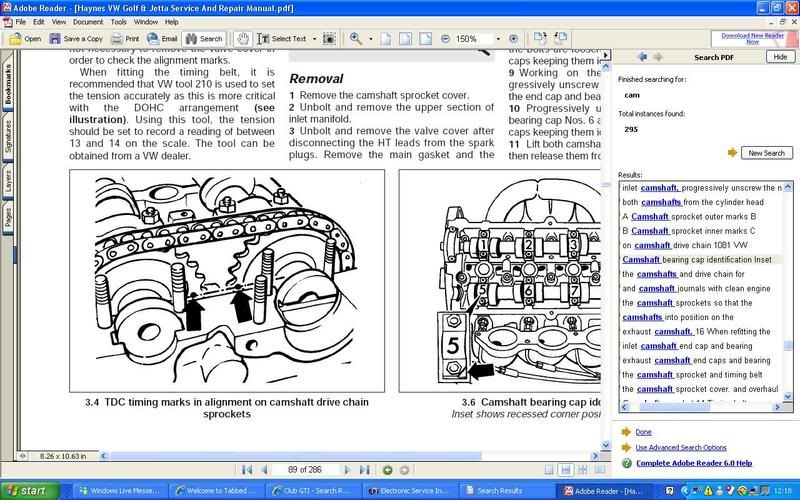
Task: Switch to Electronic Service Info taskbar item
Action: click(x=411, y=491)
